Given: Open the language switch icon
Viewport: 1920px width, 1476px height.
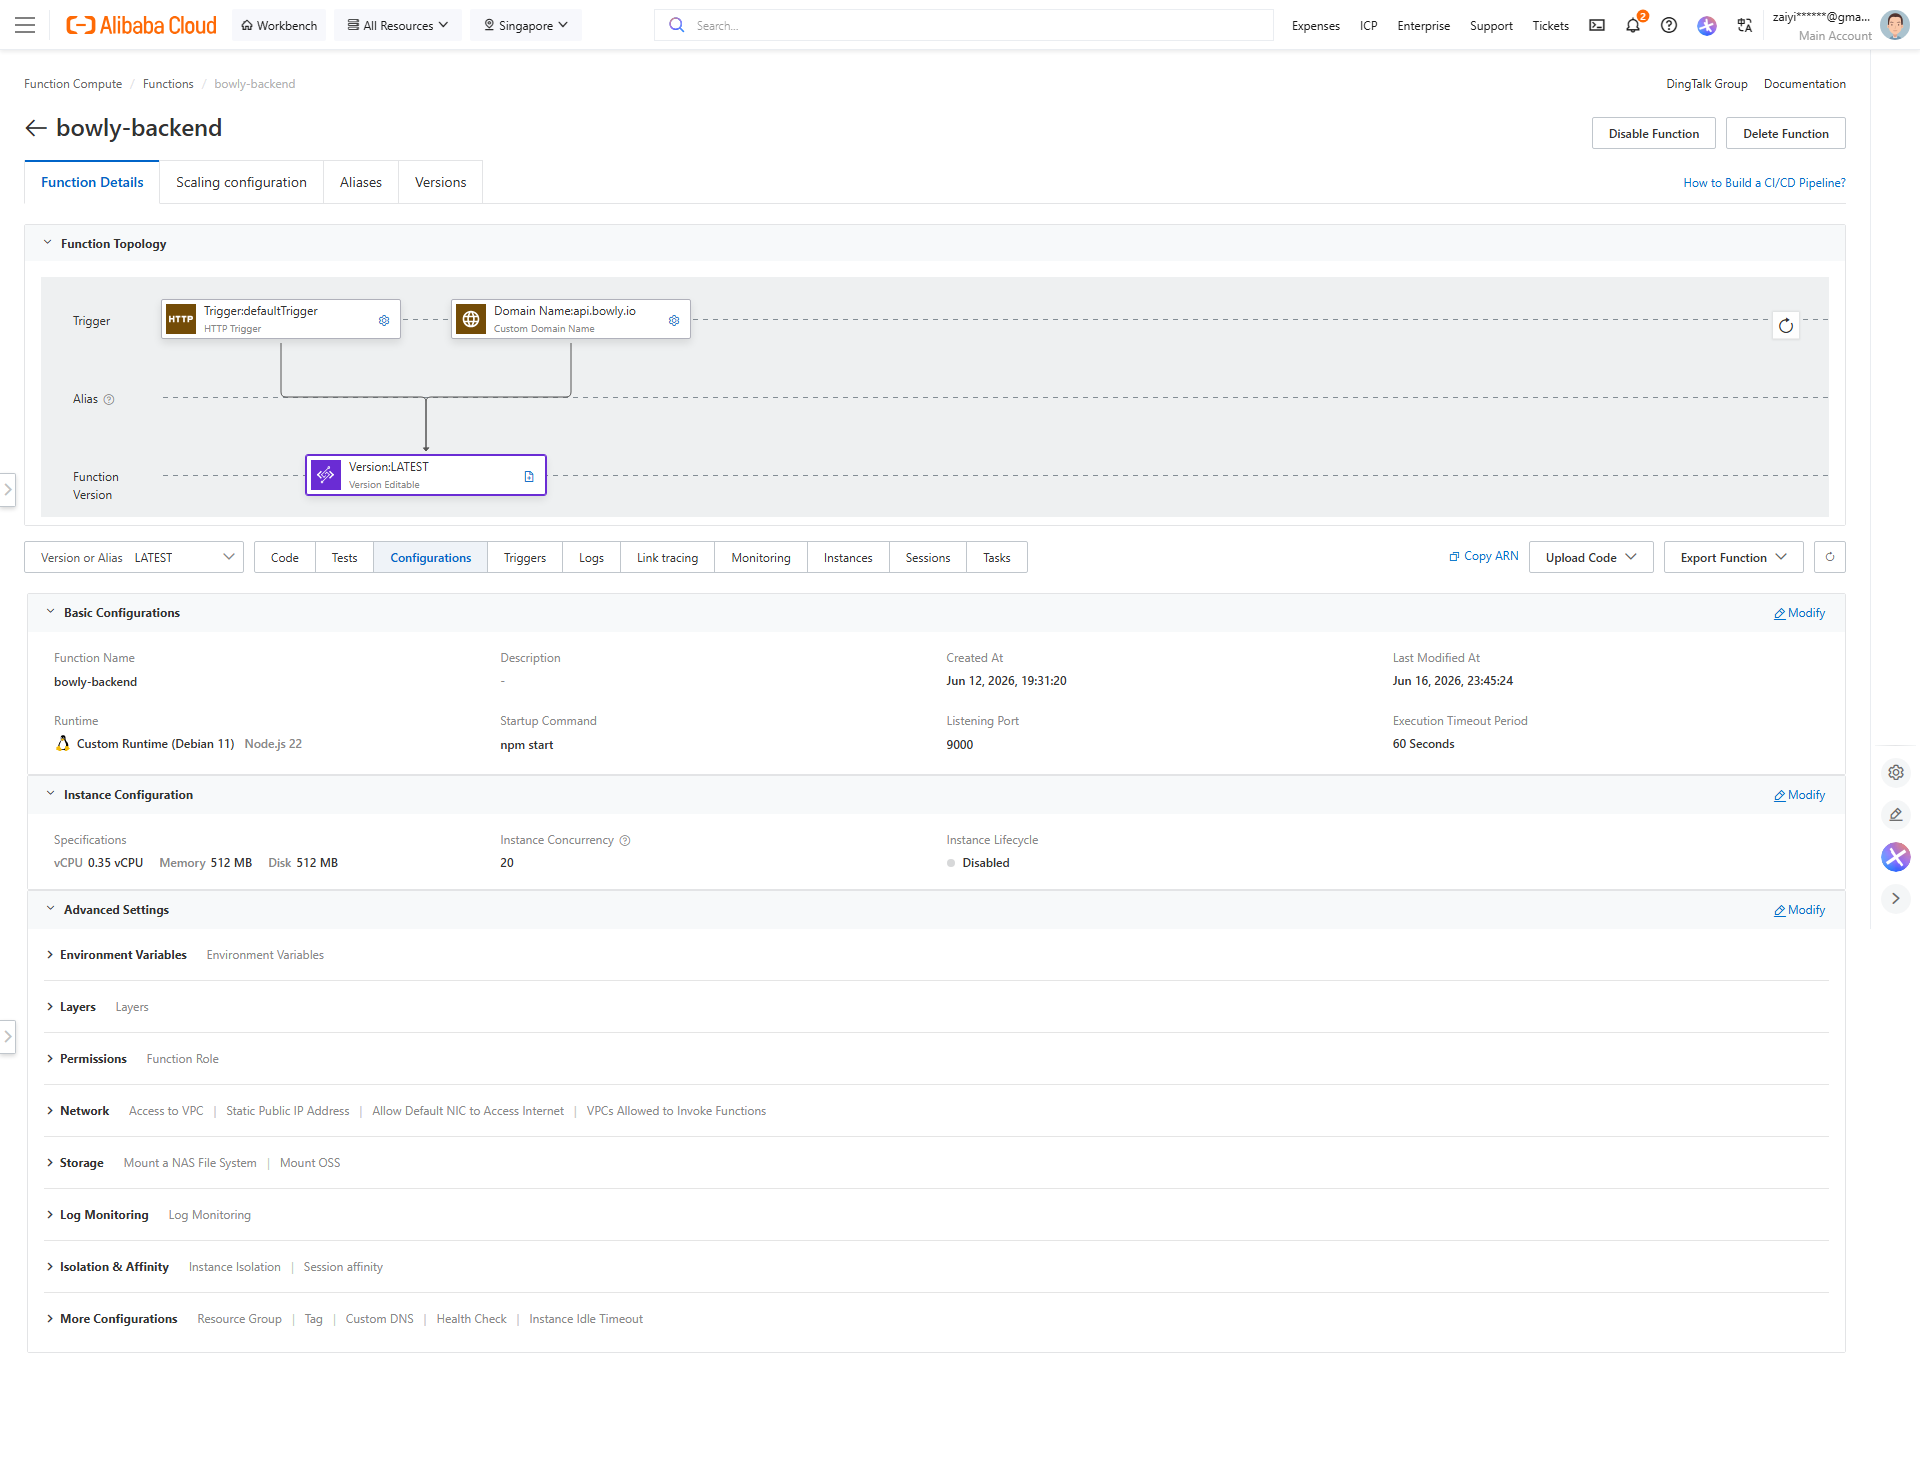Looking at the screenshot, I should [x=1745, y=25].
